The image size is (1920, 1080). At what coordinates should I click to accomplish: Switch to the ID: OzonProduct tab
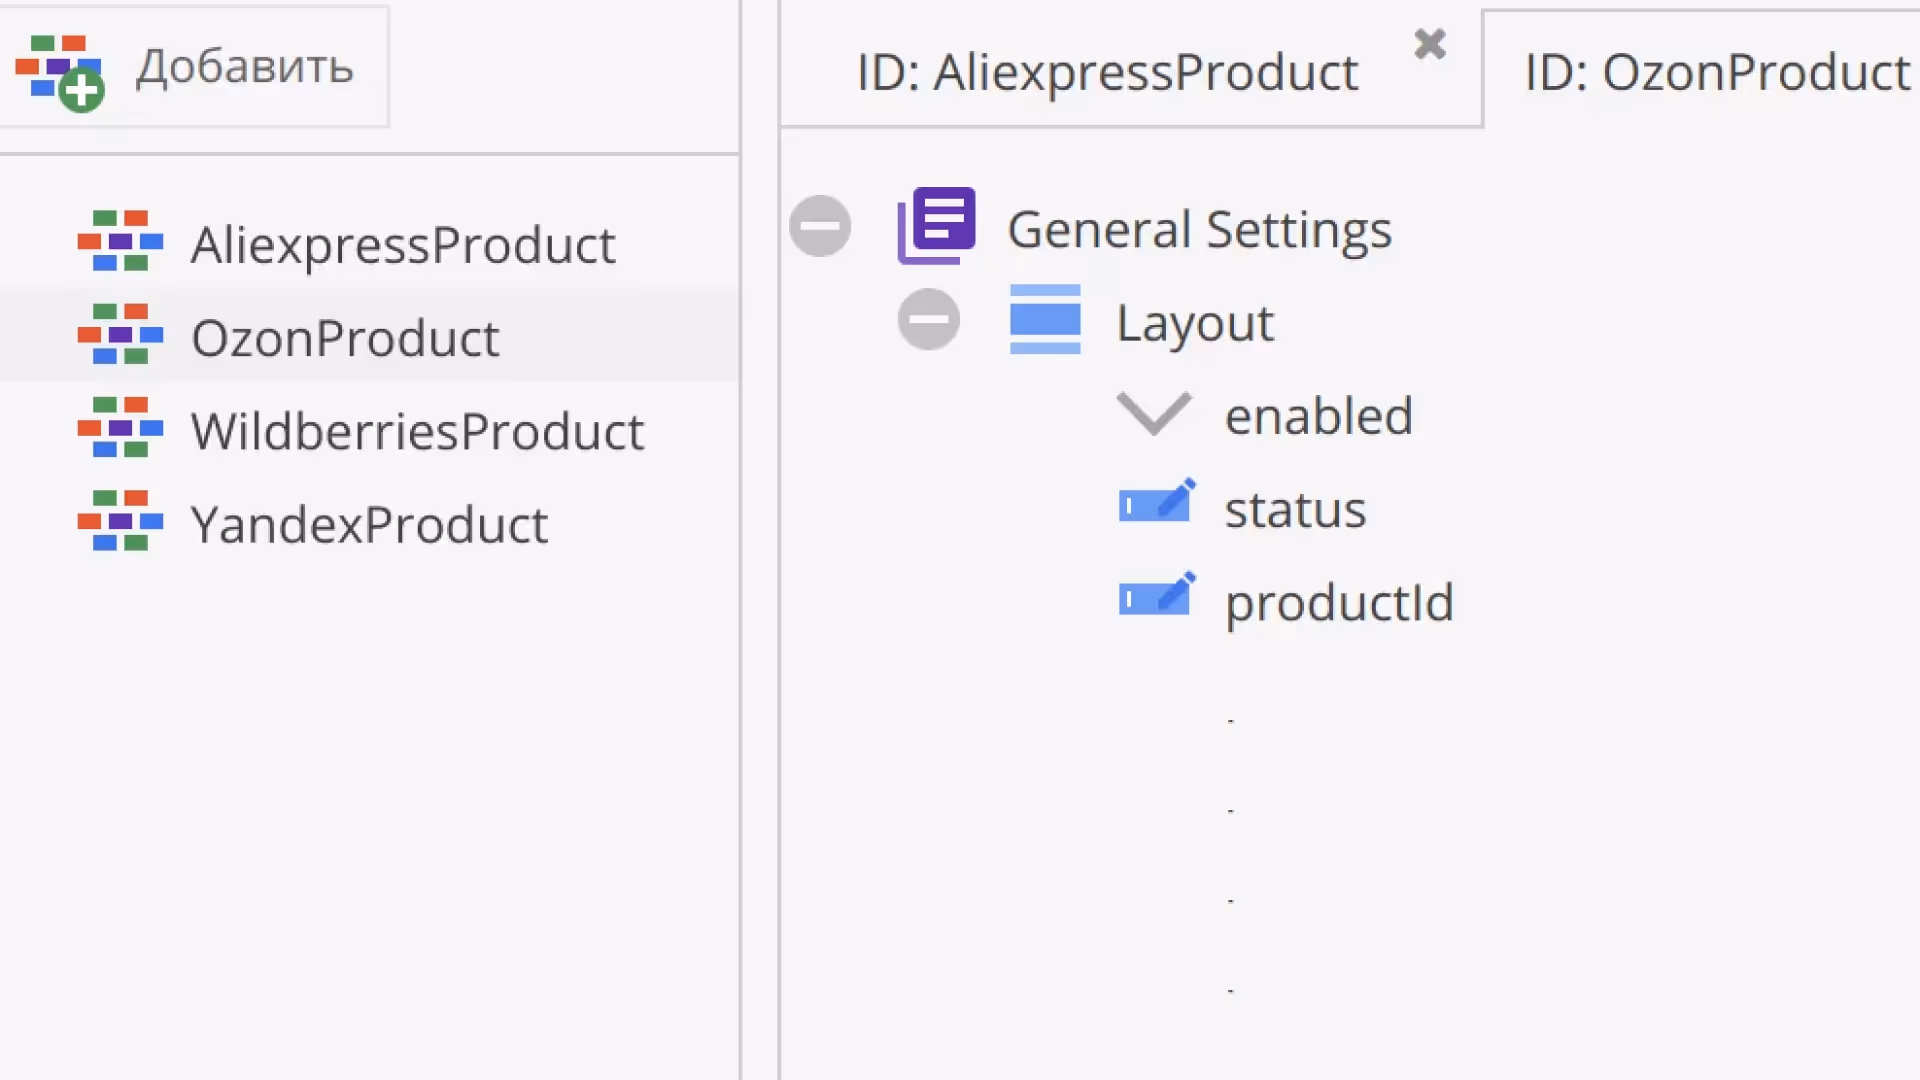(1717, 72)
